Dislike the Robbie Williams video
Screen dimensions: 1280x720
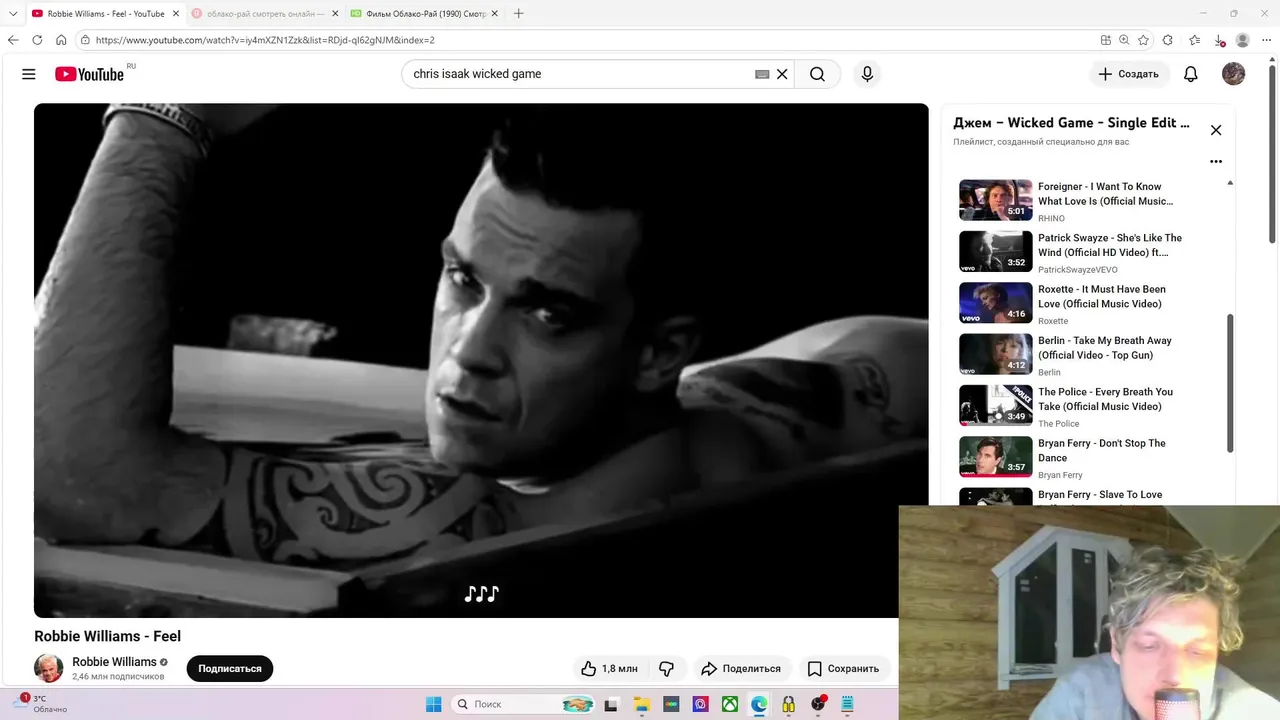tap(667, 668)
